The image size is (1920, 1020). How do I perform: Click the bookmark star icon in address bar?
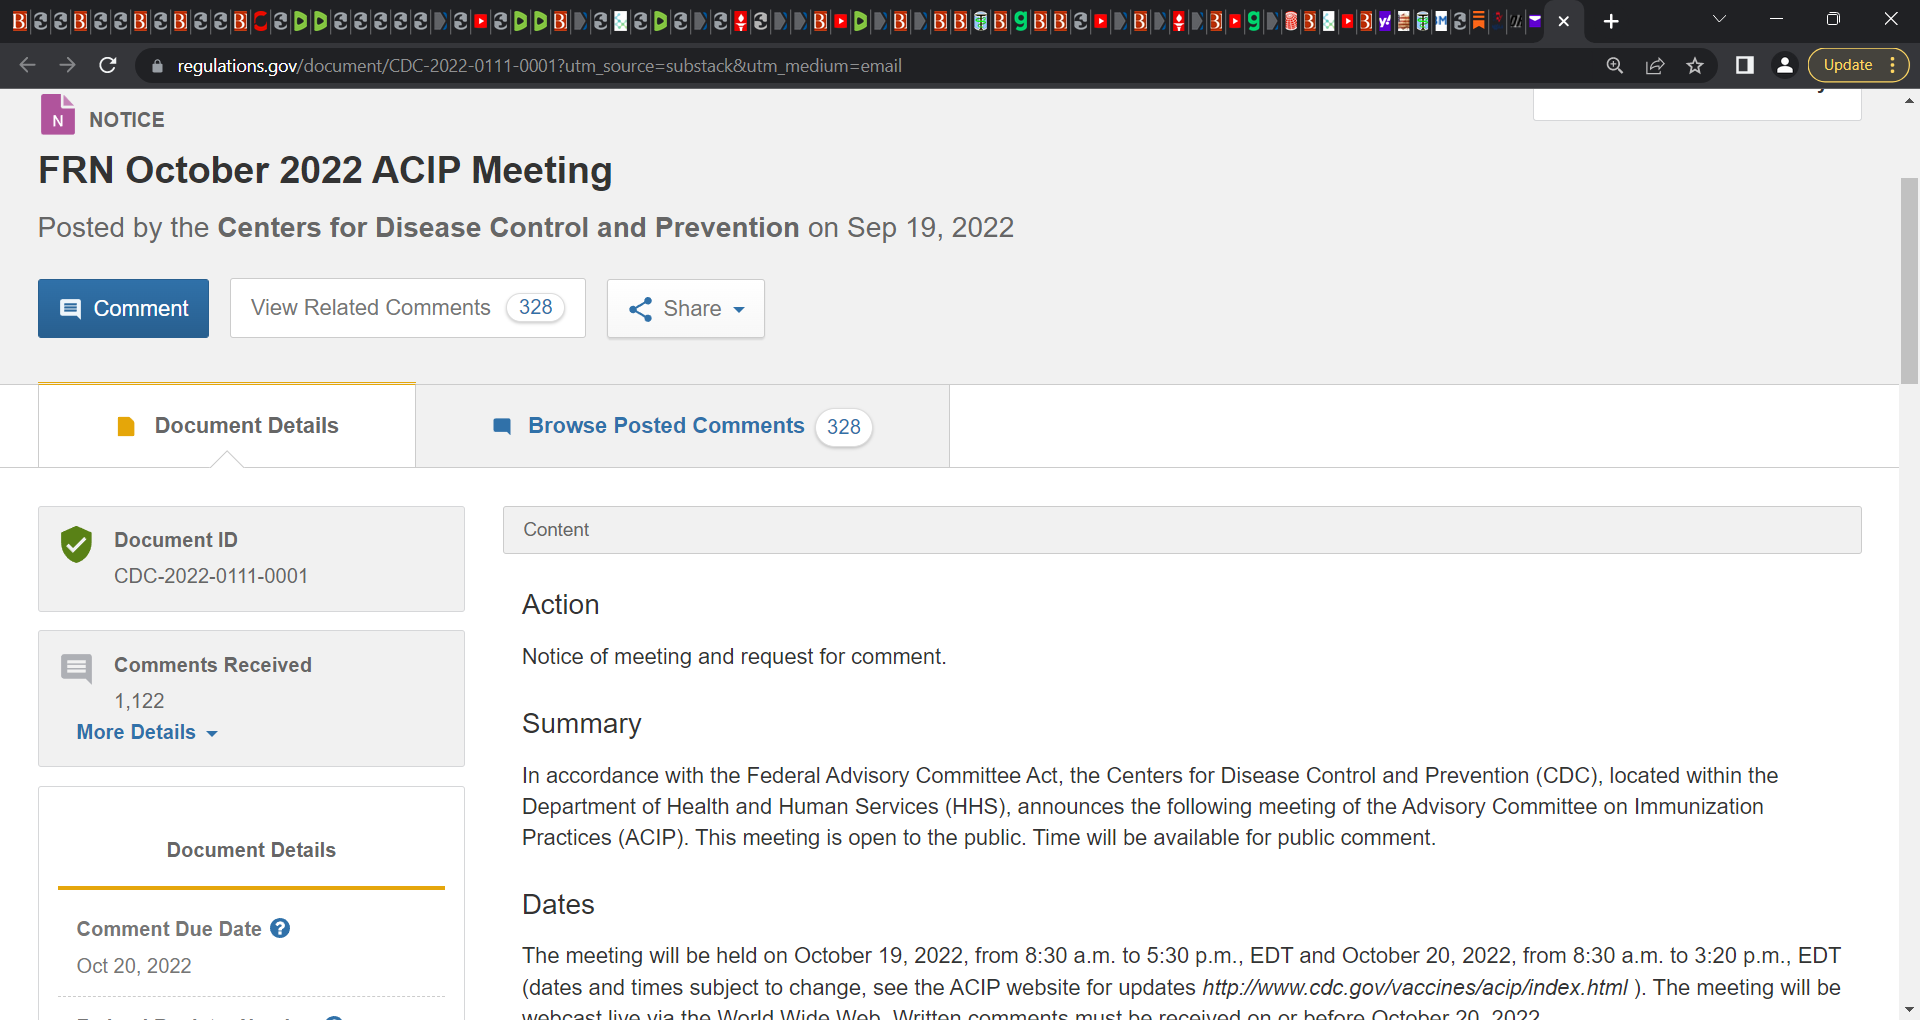[1695, 66]
